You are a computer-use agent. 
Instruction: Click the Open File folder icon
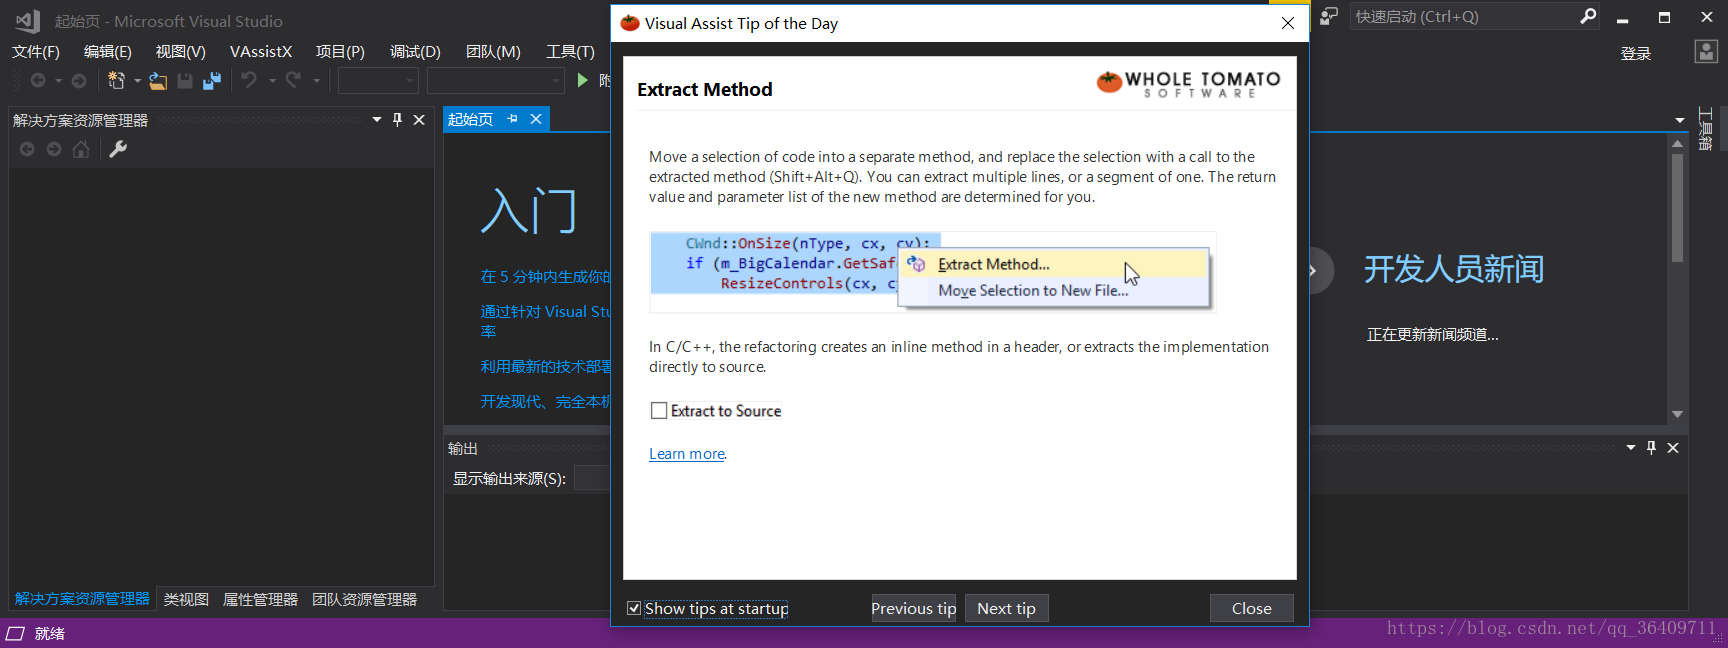tap(158, 81)
